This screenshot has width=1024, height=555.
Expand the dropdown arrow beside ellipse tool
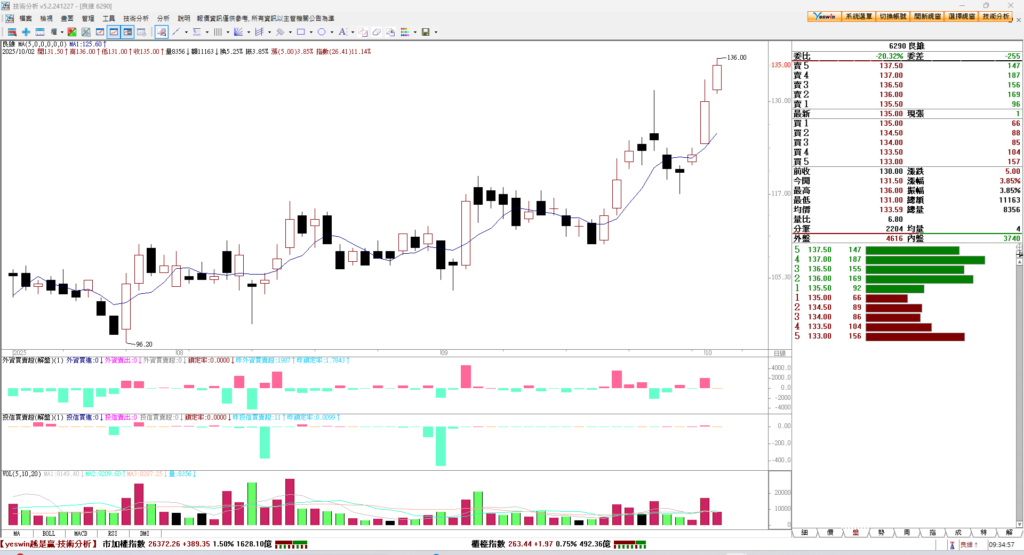tap(331, 32)
